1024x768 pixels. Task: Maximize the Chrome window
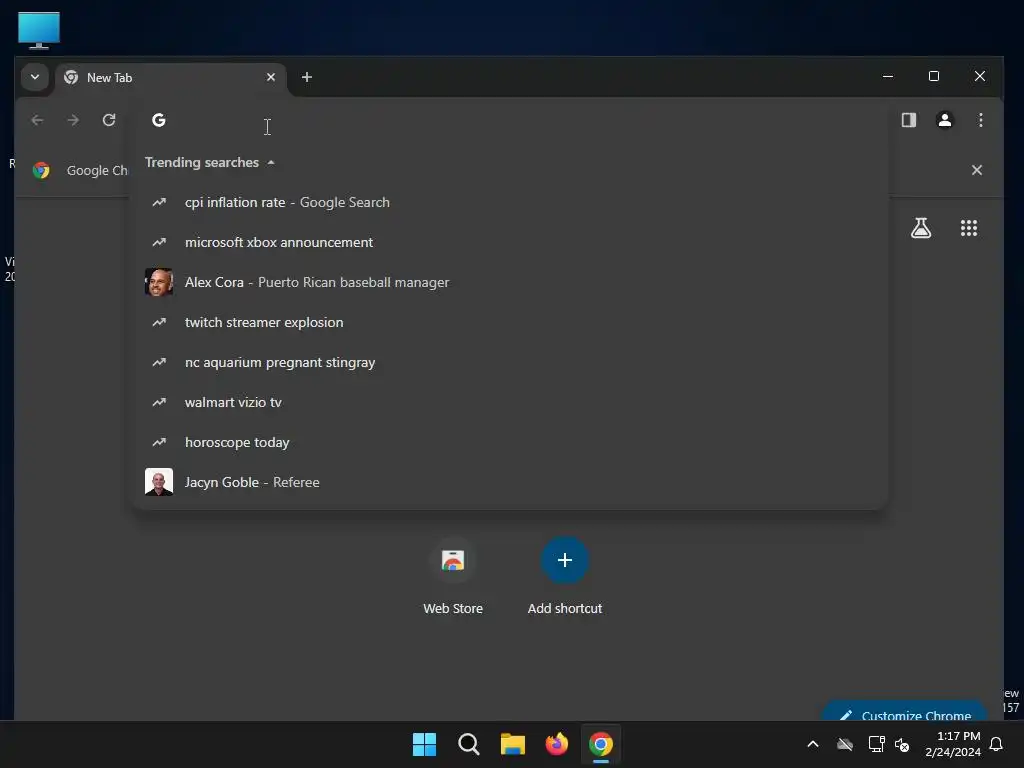[934, 76]
